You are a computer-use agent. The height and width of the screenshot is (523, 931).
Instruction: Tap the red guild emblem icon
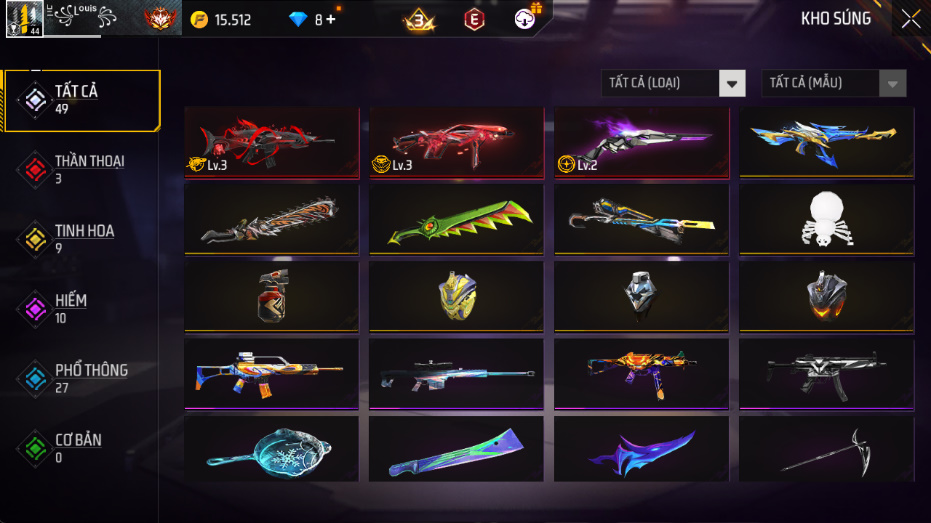point(160,19)
